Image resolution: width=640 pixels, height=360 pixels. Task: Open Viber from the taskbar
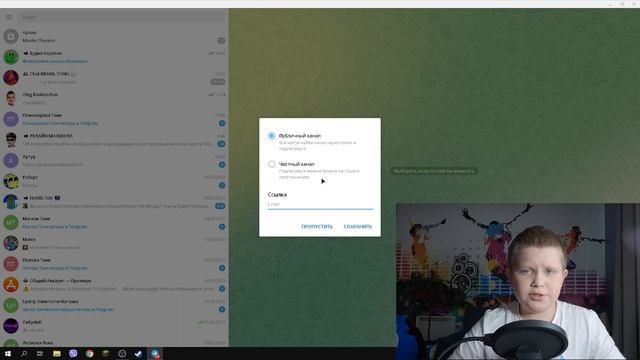point(73,353)
